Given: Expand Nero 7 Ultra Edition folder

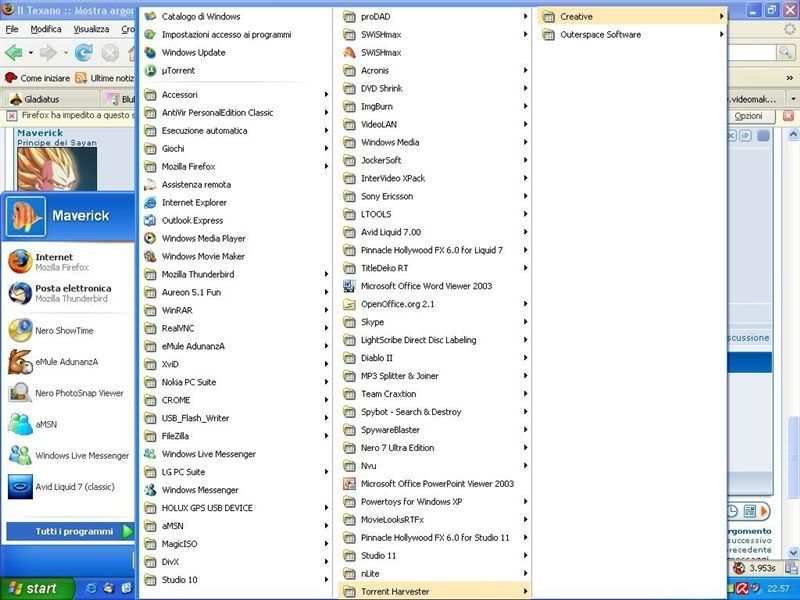Looking at the screenshot, I should (435, 448).
